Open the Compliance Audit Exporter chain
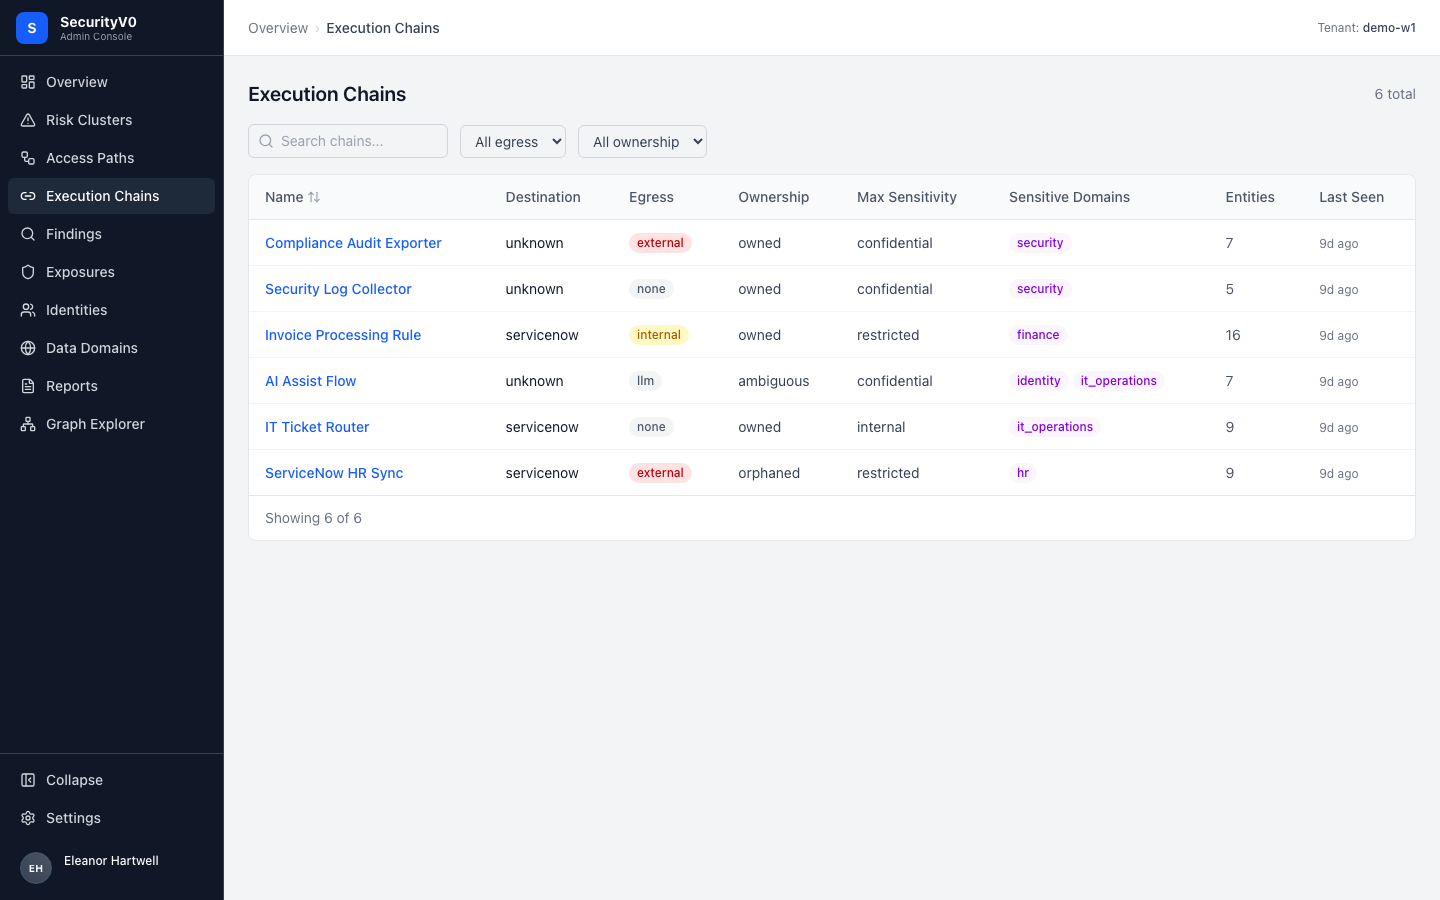Screen dimensions: 1440x900 [353, 243]
